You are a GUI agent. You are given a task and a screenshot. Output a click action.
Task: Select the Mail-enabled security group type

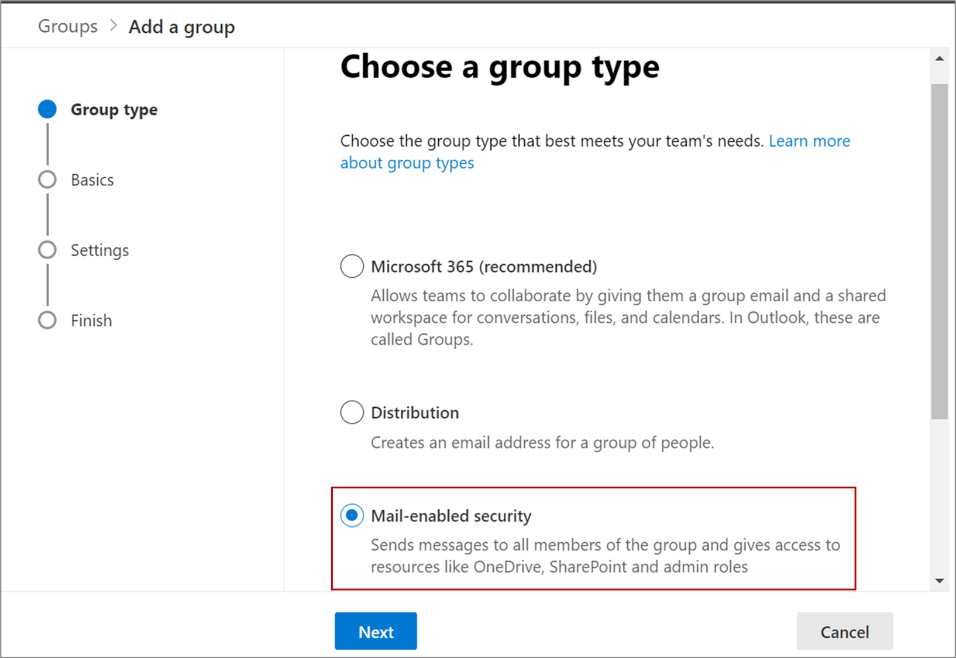[x=351, y=515]
